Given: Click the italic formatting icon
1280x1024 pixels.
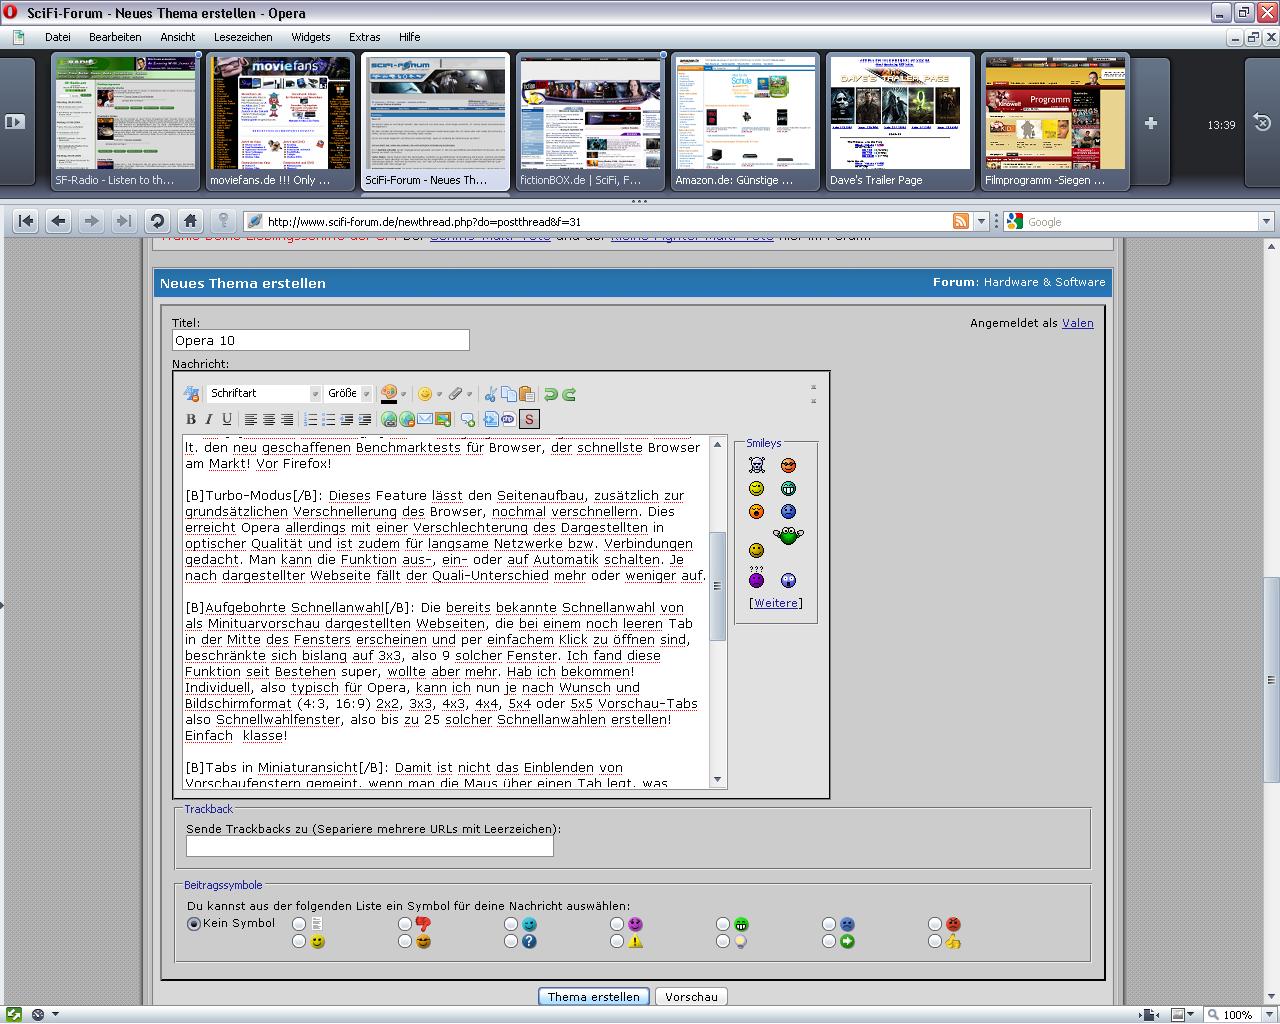Looking at the screenshot, I should click(x=209, y=419).
